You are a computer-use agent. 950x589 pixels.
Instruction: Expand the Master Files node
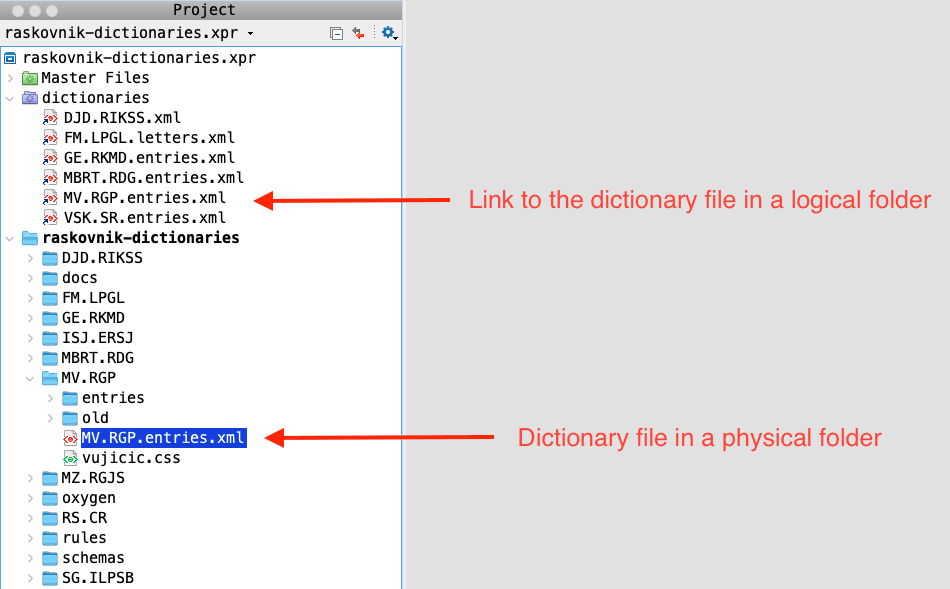(x=11, y=78)
